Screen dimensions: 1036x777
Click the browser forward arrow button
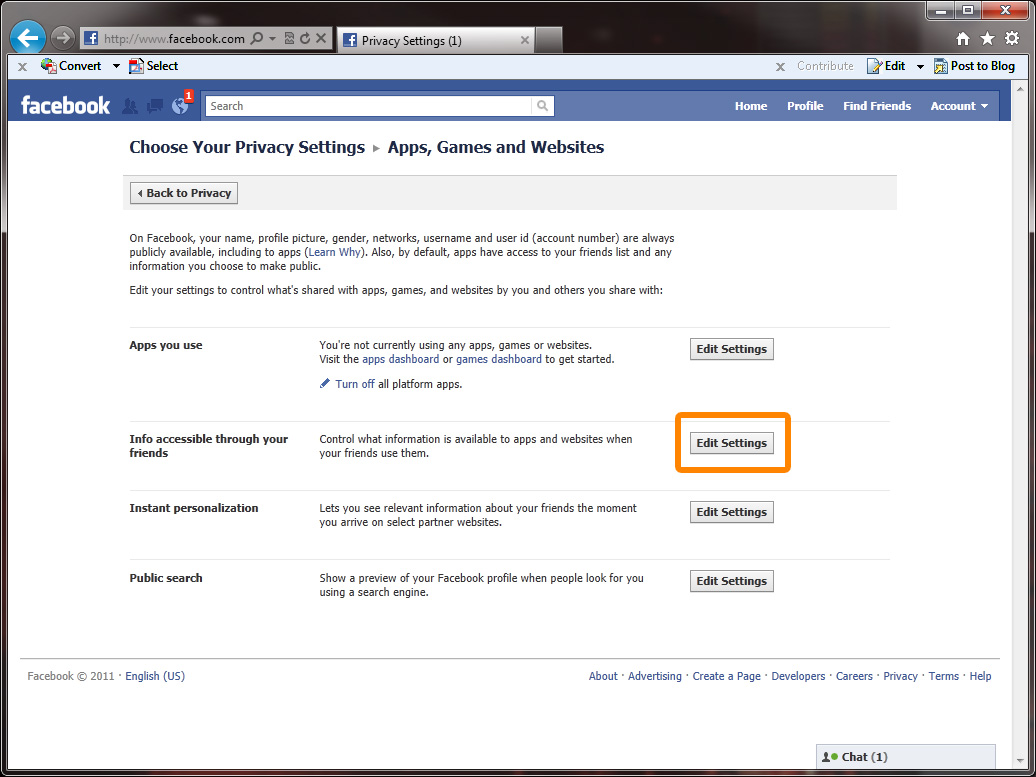pos(62,38)
